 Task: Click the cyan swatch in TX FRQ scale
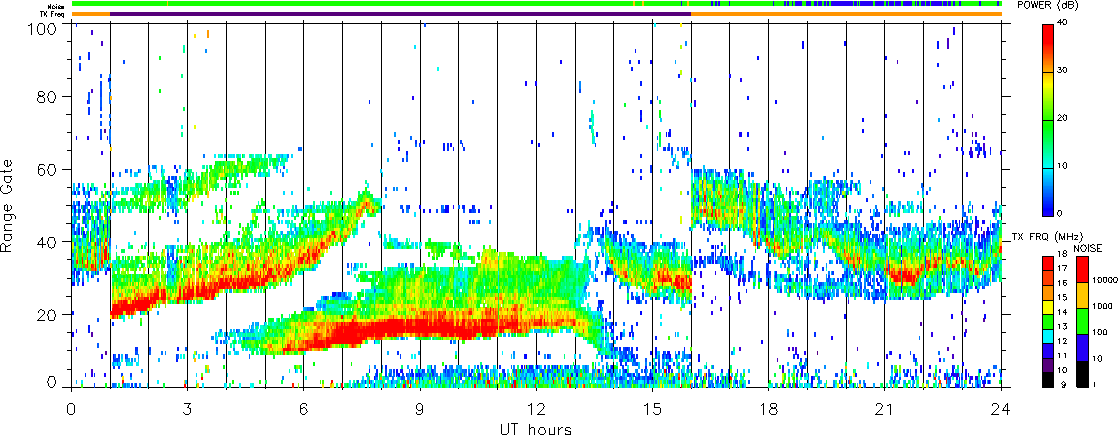(1048, 337)
